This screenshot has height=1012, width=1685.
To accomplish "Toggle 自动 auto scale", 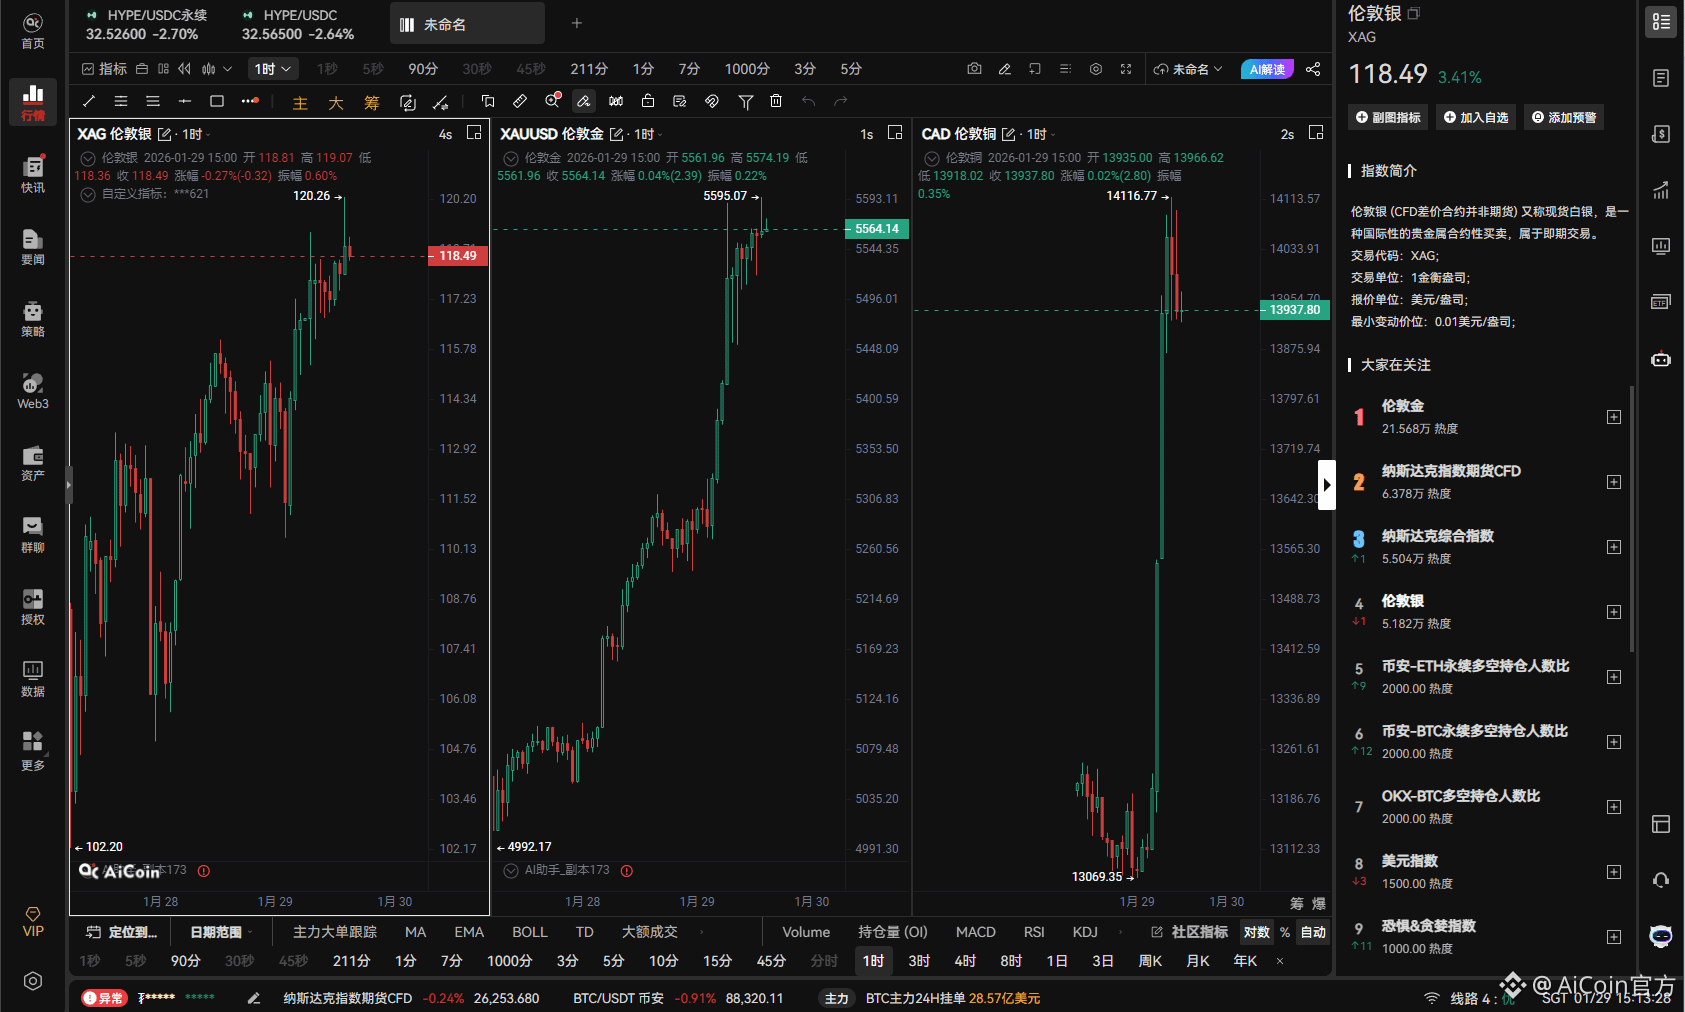I will 1313,932.
